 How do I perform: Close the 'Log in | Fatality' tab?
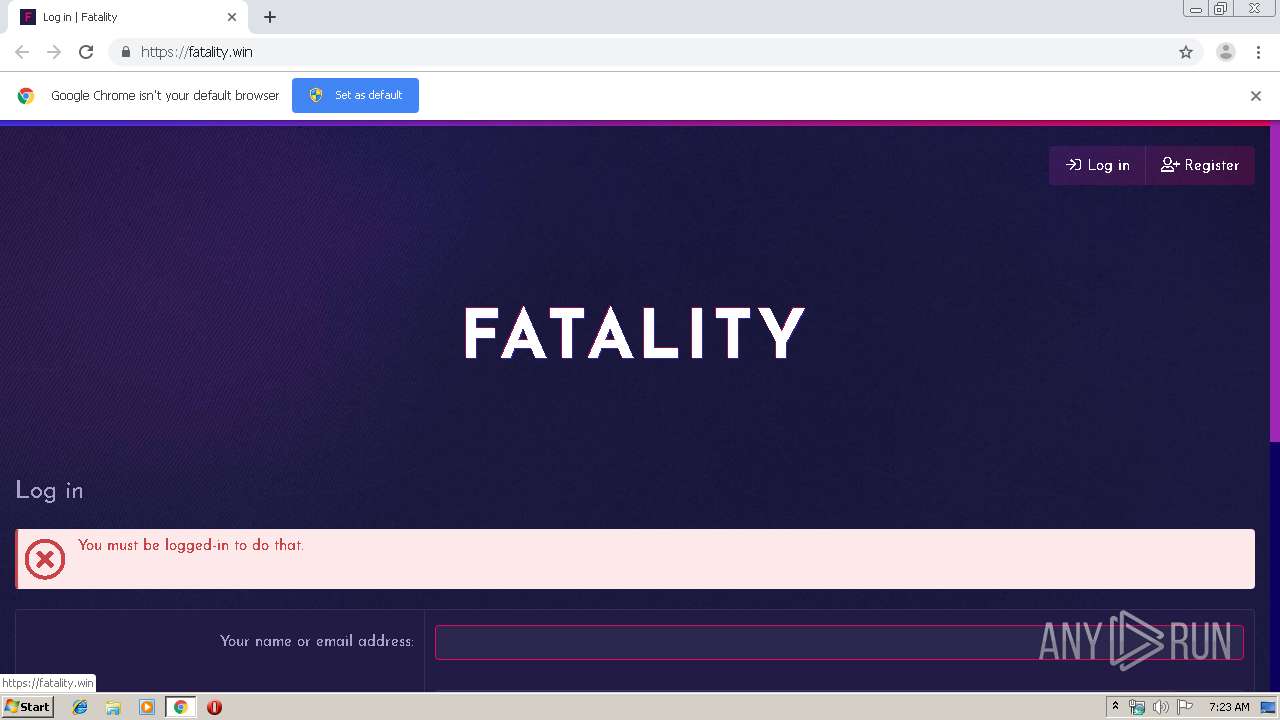232,17
